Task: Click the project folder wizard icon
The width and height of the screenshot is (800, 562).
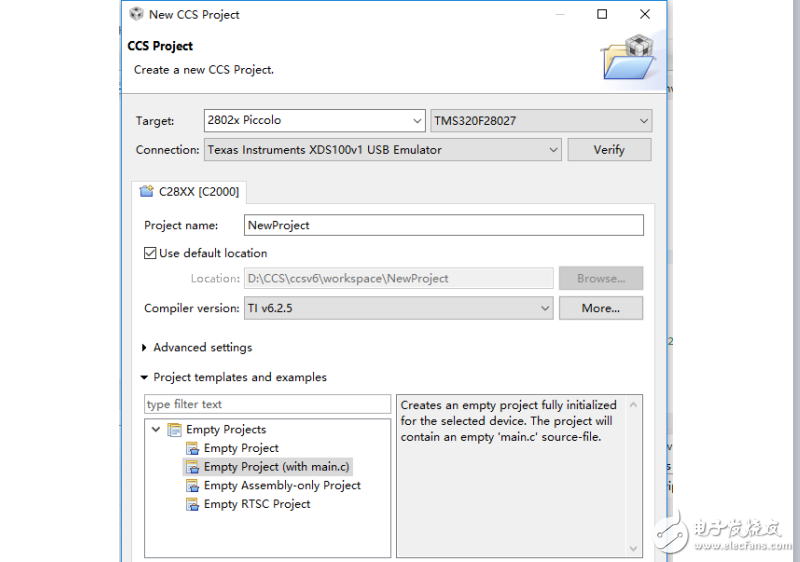Action: (629, 57)
